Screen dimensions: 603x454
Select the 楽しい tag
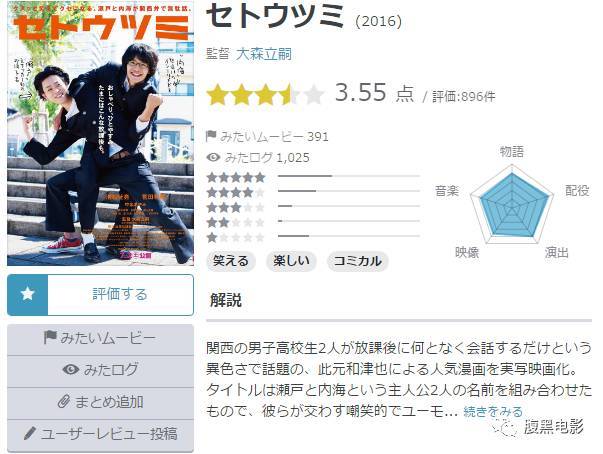[291, 261]
